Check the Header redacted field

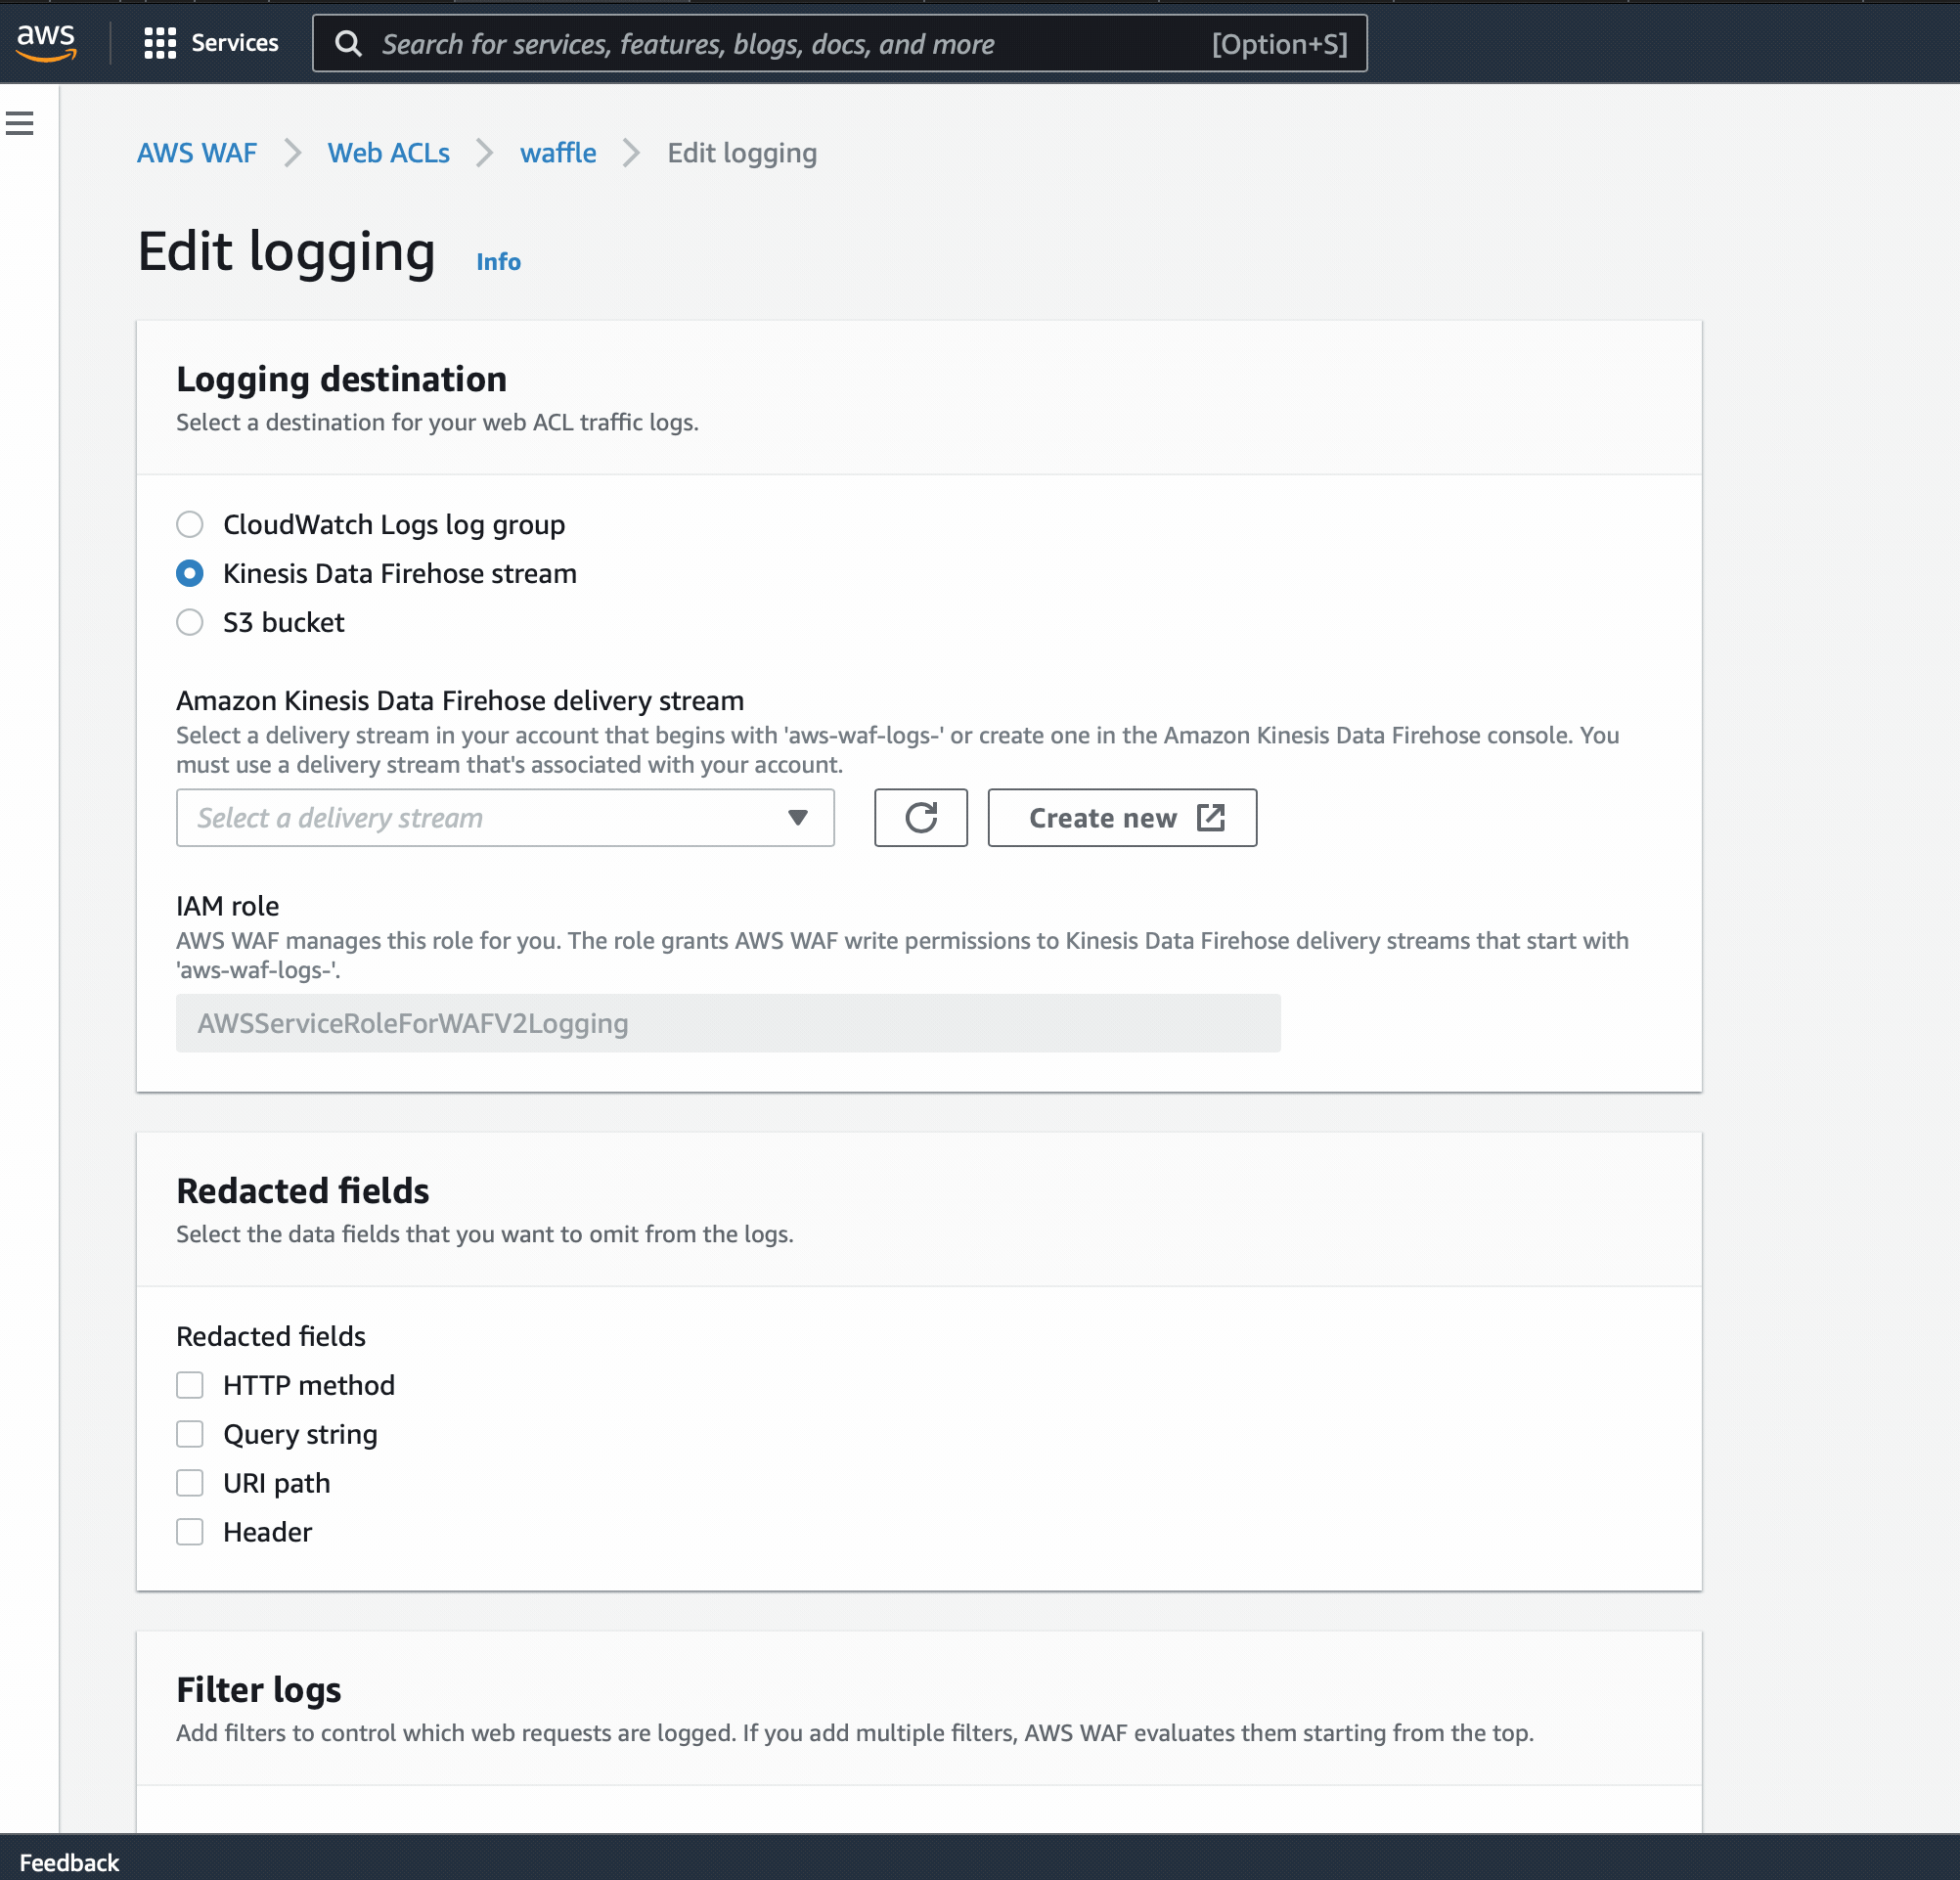point(190,1532)
